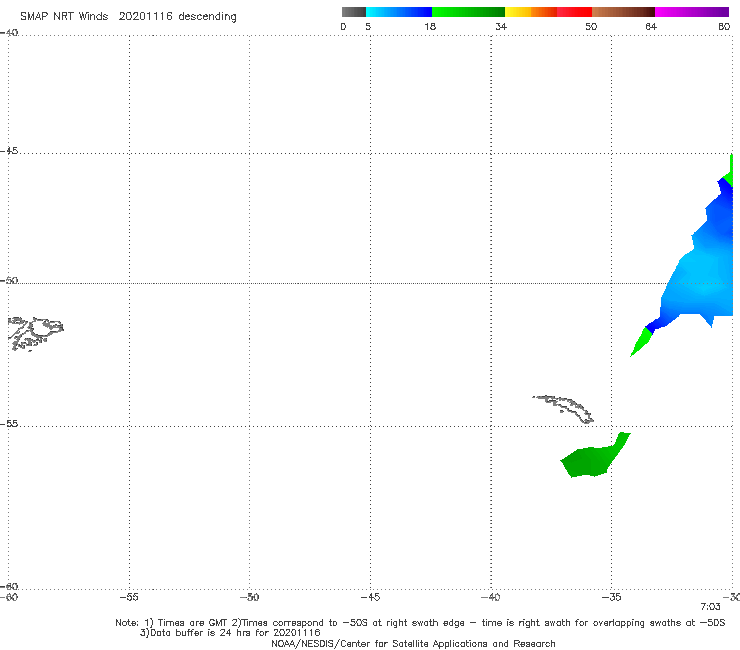The height and width of the screenshot is (650, 740).
Task: Pick the magenta-purple 64–80 color bar segment
Action: [x=692, y=12]
